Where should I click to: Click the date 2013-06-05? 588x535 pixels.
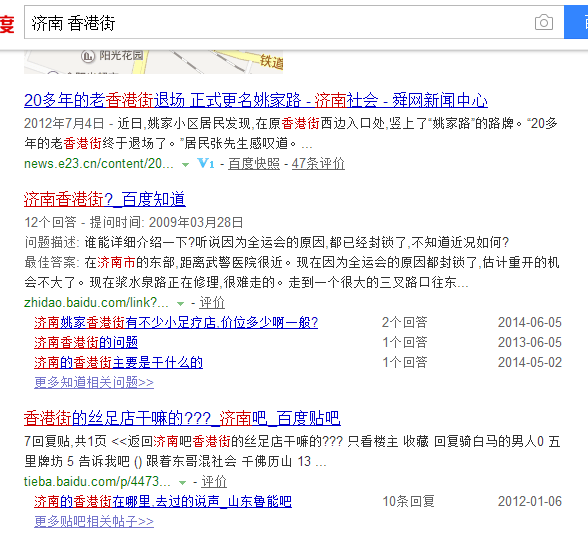(x=530, y=342)
